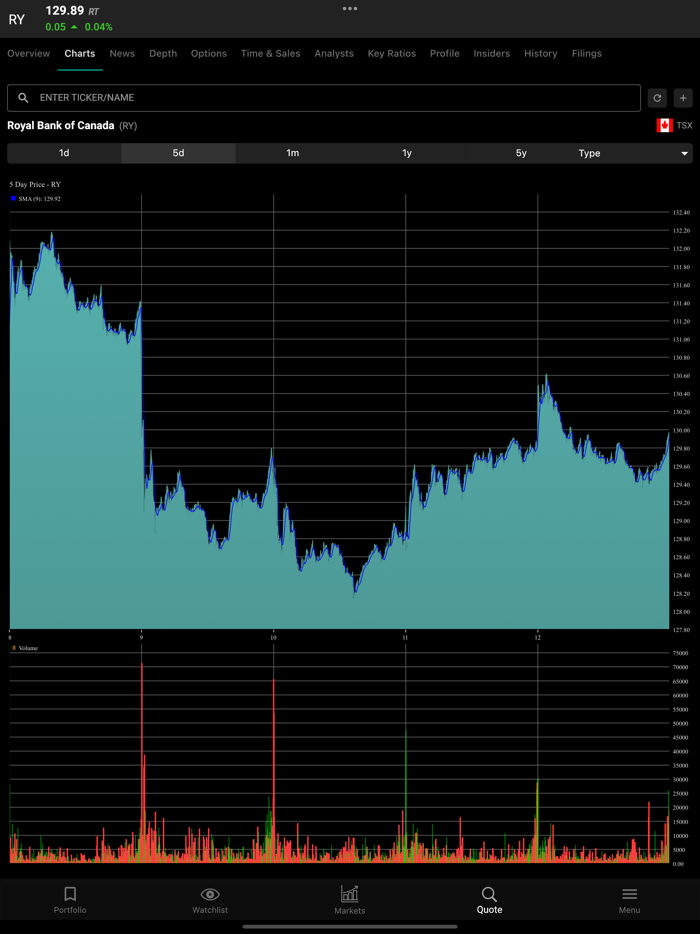Switch to the Insiders tab
The width and height of the screenshot is (700, 934).
(x=491, y=54)
